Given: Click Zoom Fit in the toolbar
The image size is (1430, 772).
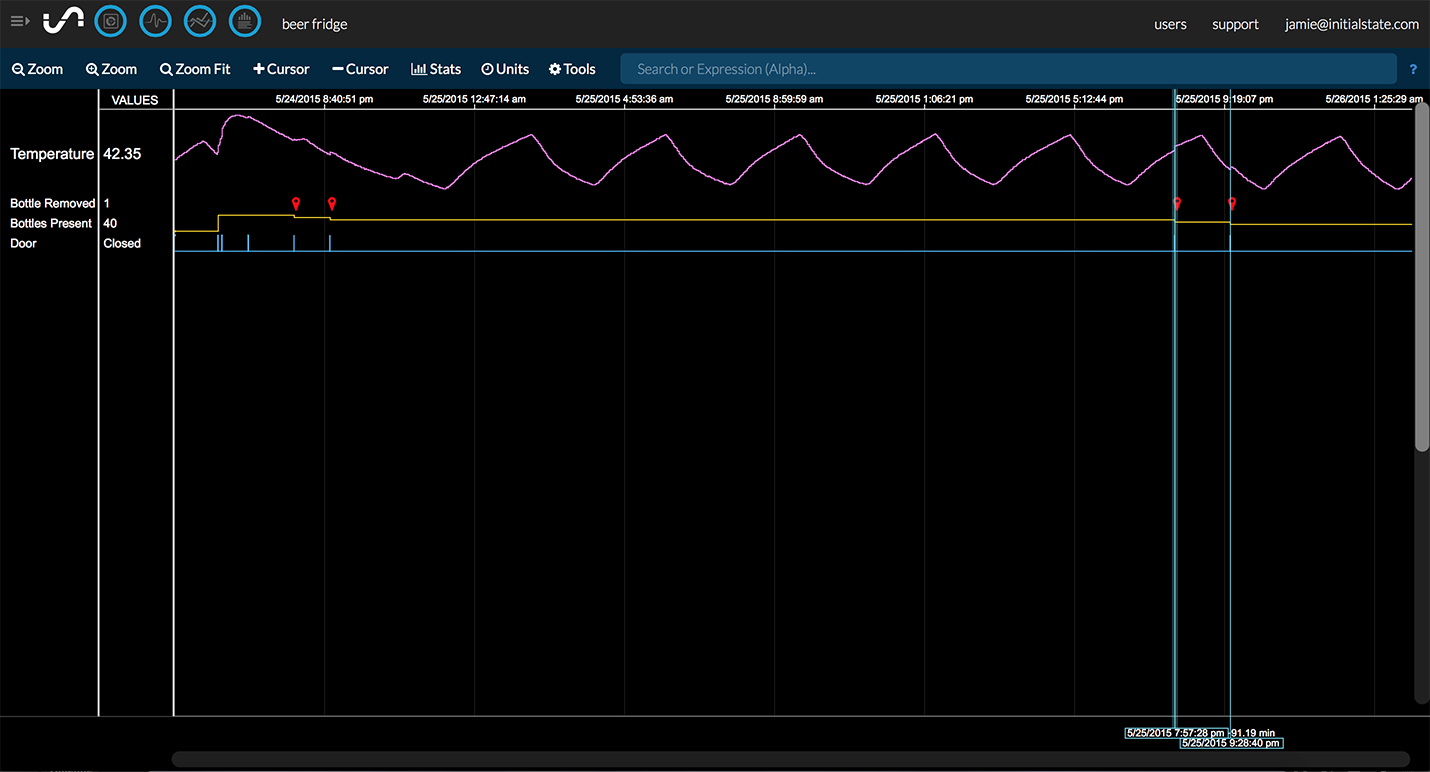Looking at the screenshot, I should [195, 69].
